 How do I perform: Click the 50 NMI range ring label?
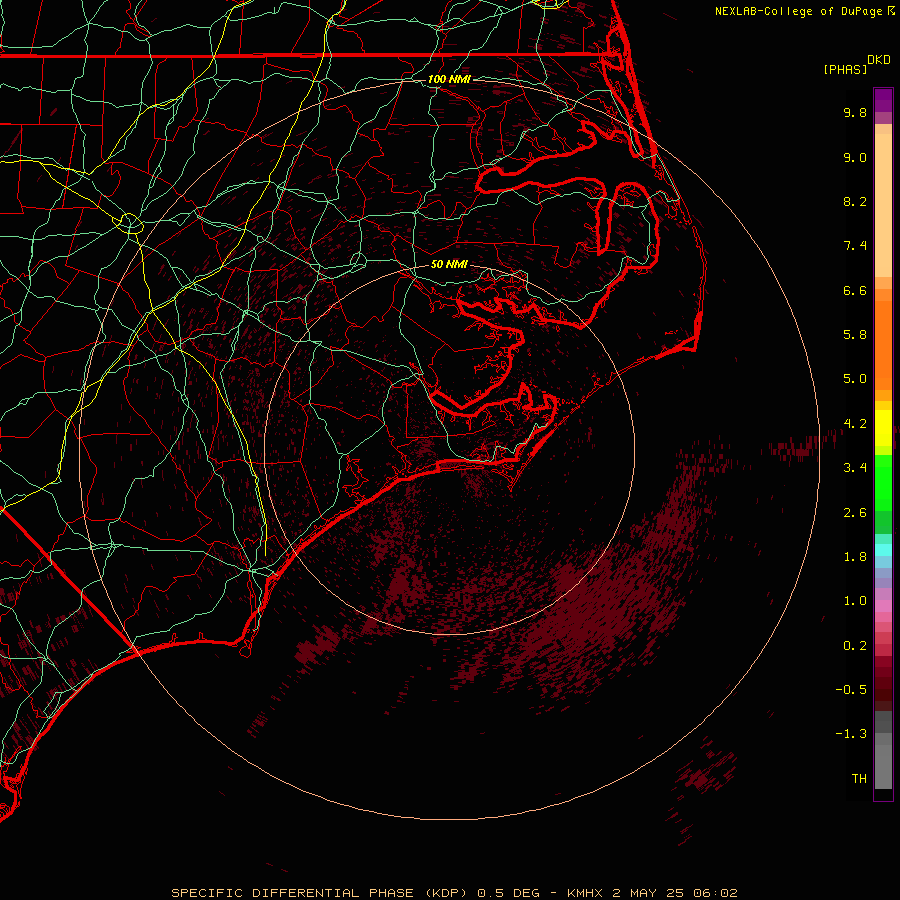(449, 264)
